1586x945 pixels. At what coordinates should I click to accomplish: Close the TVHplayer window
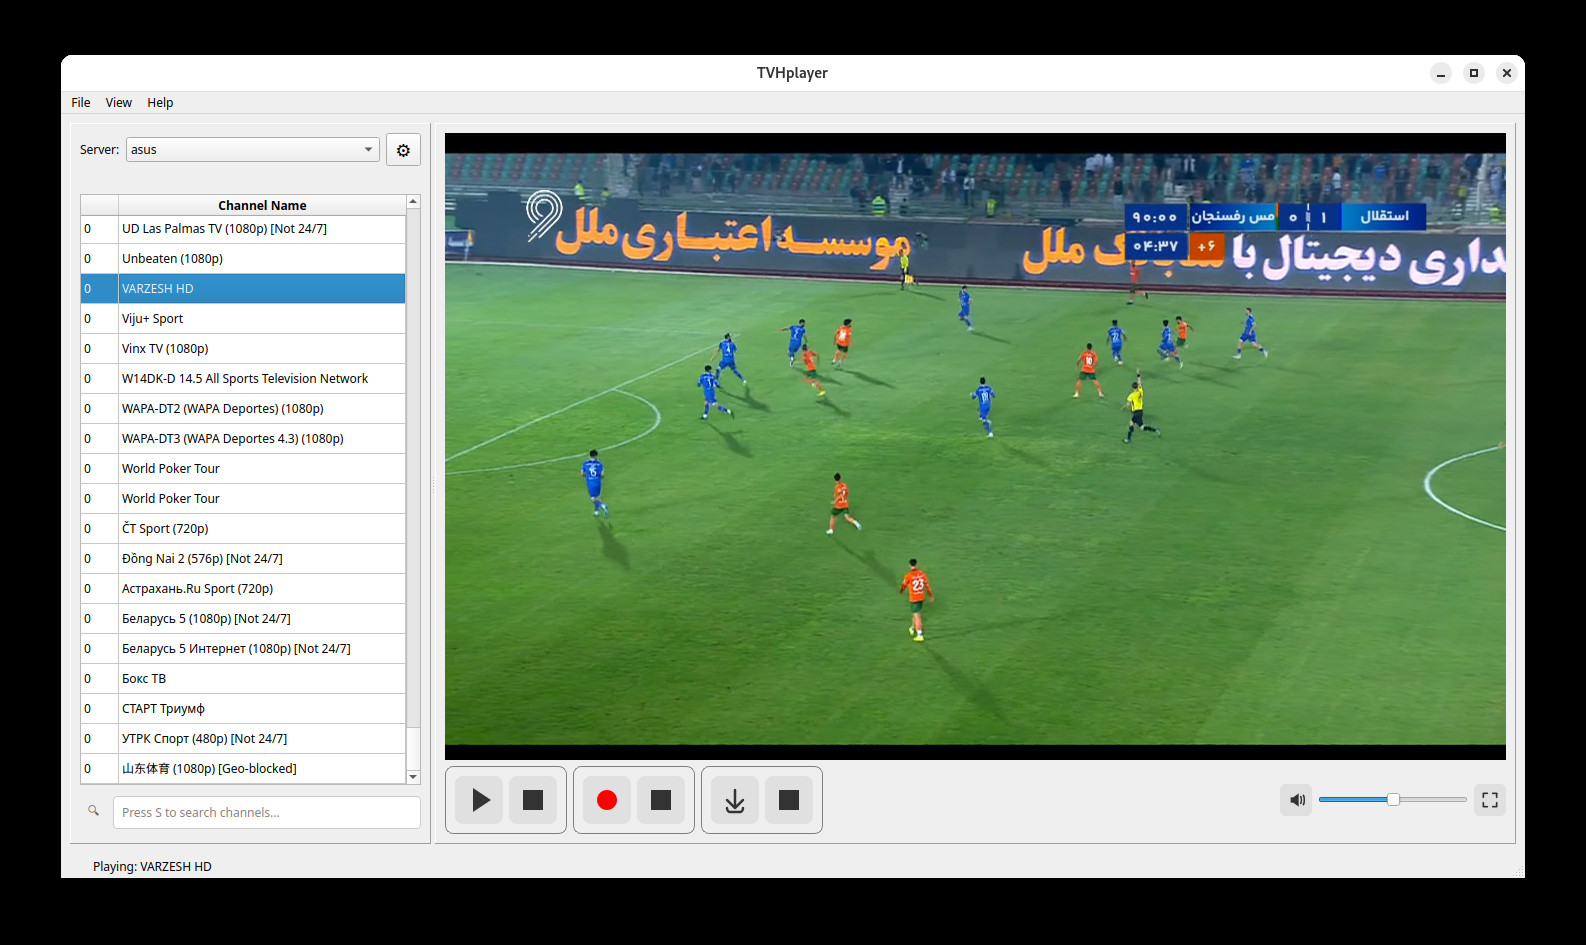coord(1507,73)
